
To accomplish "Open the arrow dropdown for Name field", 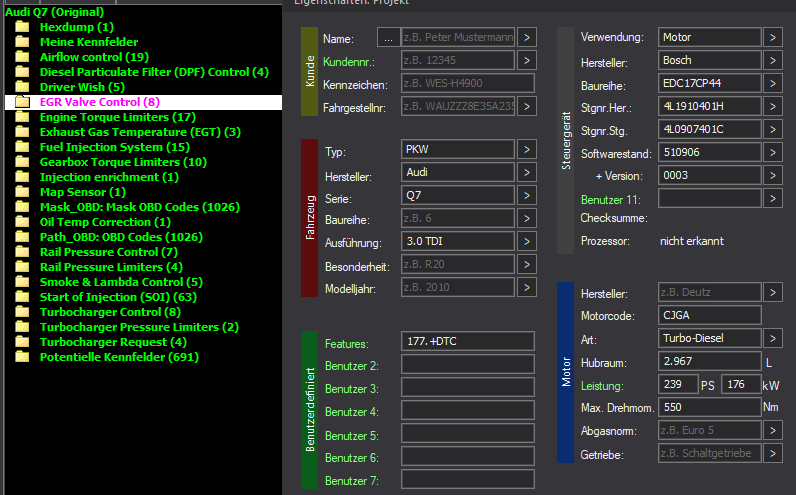I will pyautogui.click(x=527, y=38).
